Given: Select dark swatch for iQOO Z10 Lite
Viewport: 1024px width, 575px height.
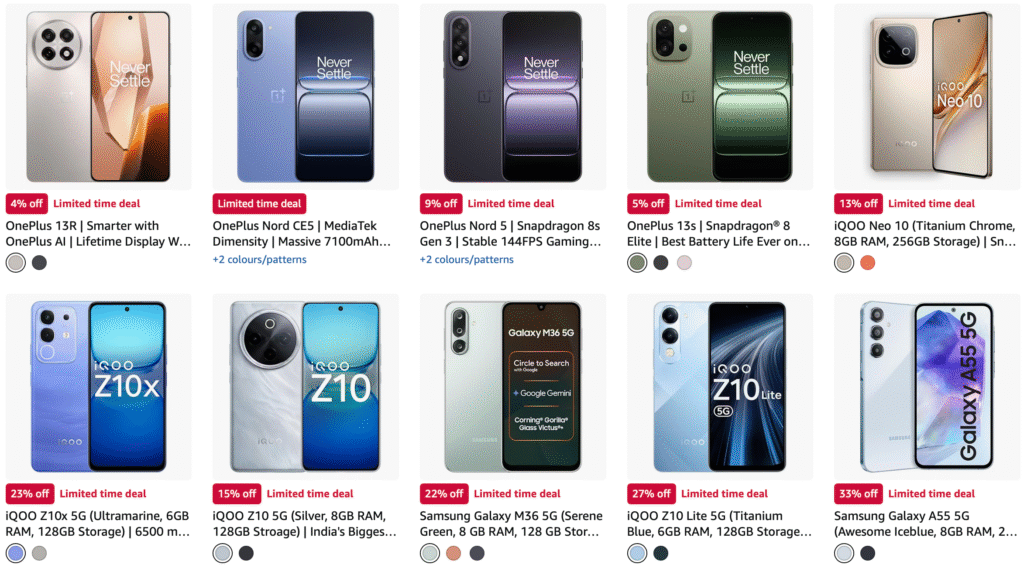Looking at the screenshot, I should (x=660, y=553).
